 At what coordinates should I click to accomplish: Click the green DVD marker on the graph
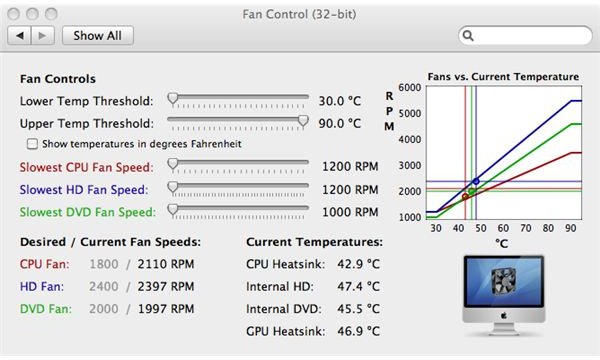471,191
